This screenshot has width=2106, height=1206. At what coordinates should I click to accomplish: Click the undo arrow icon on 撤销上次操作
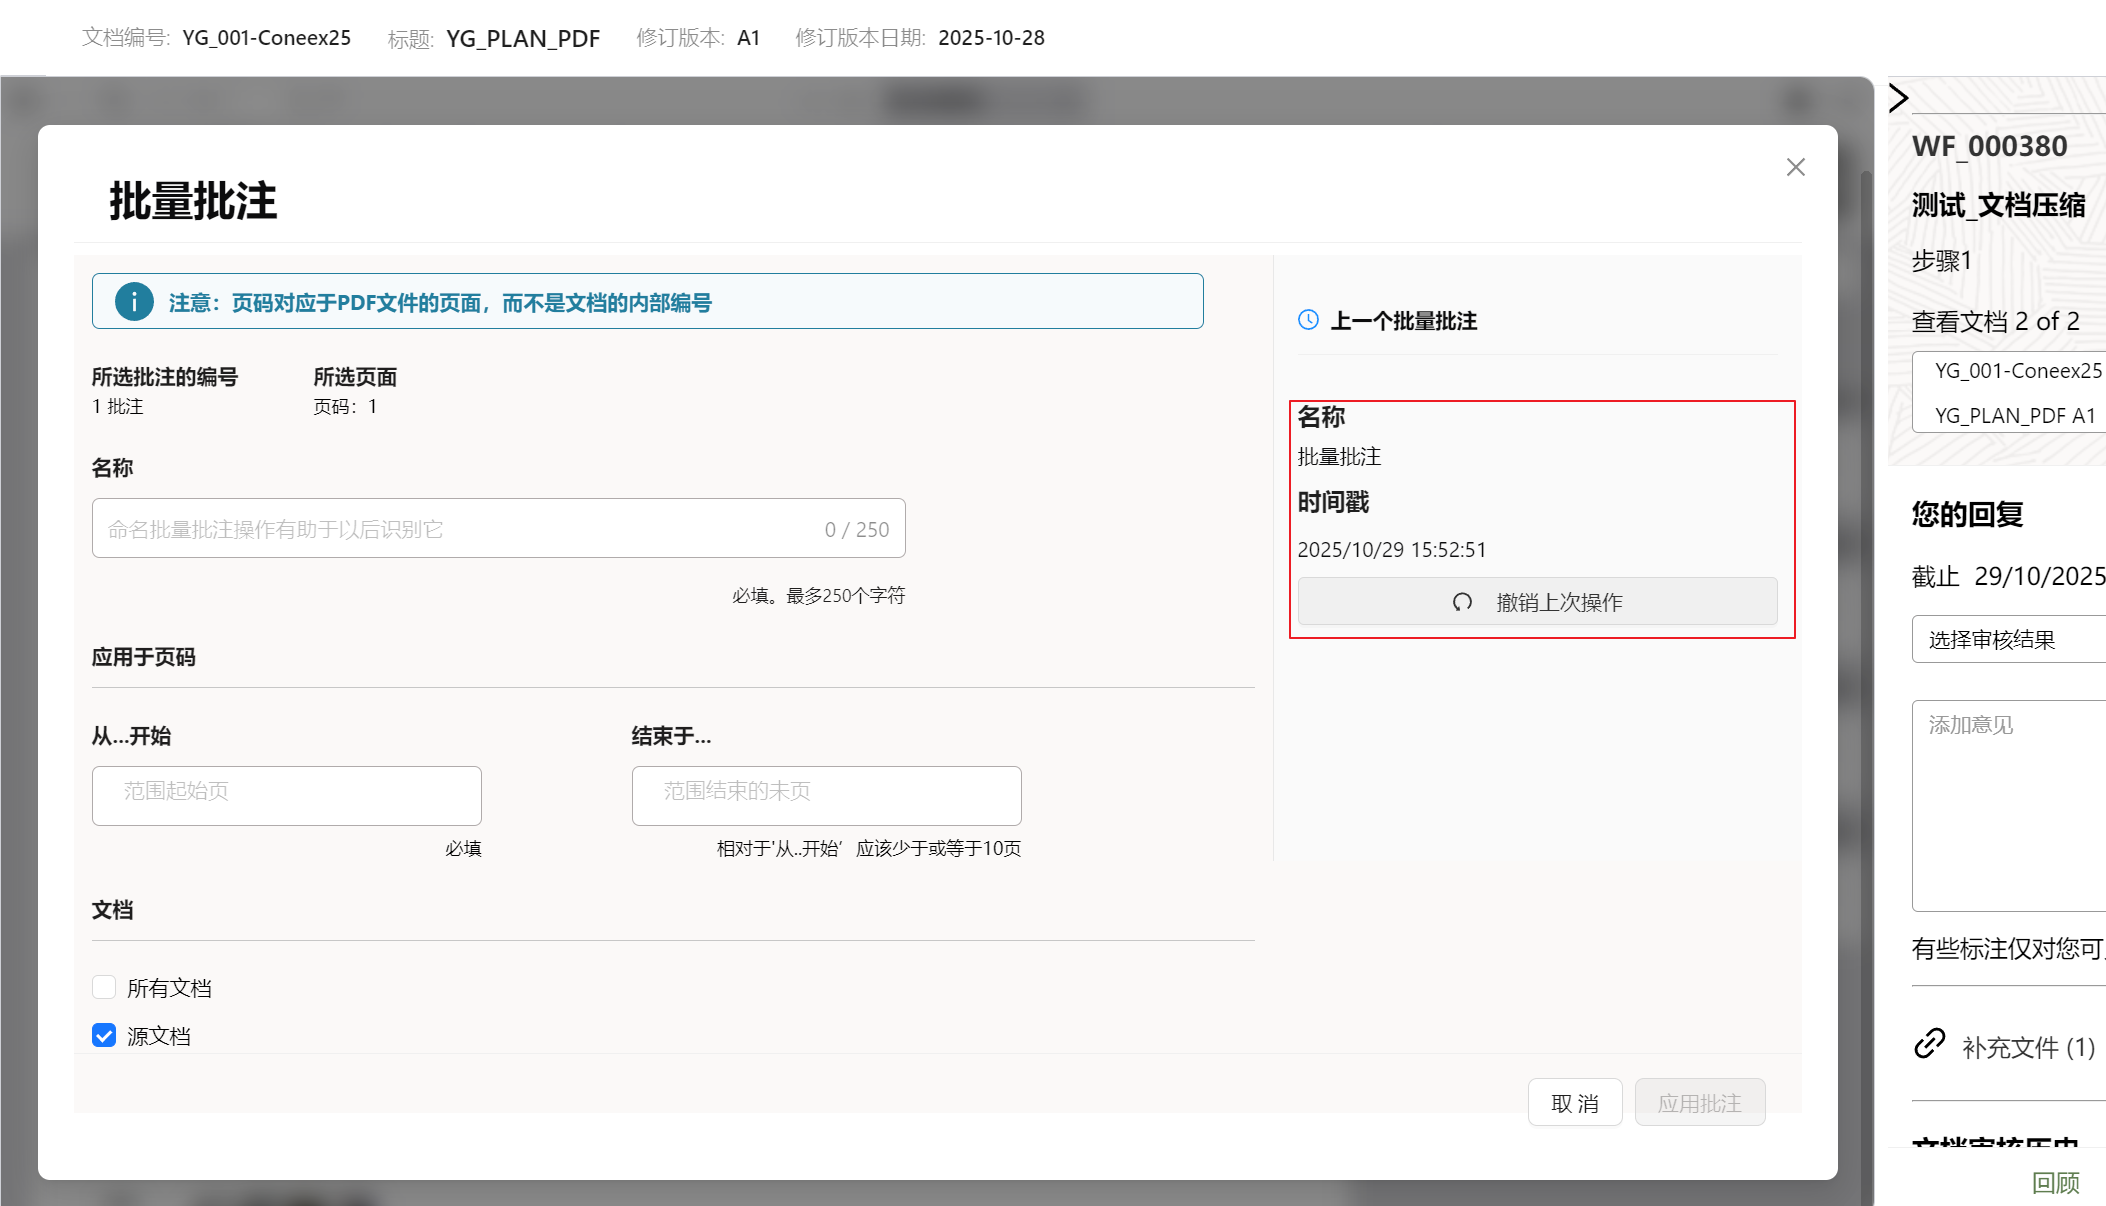coord(1462,602)
